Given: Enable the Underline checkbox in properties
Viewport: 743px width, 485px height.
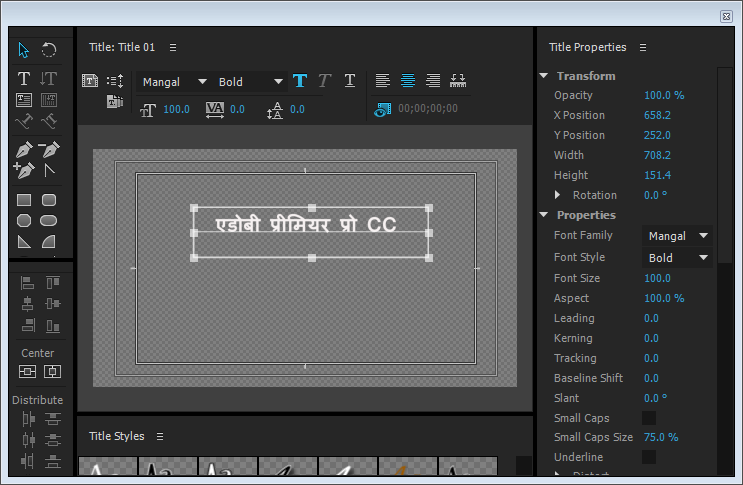Looking at the screenshot, I should click(649, 457).
